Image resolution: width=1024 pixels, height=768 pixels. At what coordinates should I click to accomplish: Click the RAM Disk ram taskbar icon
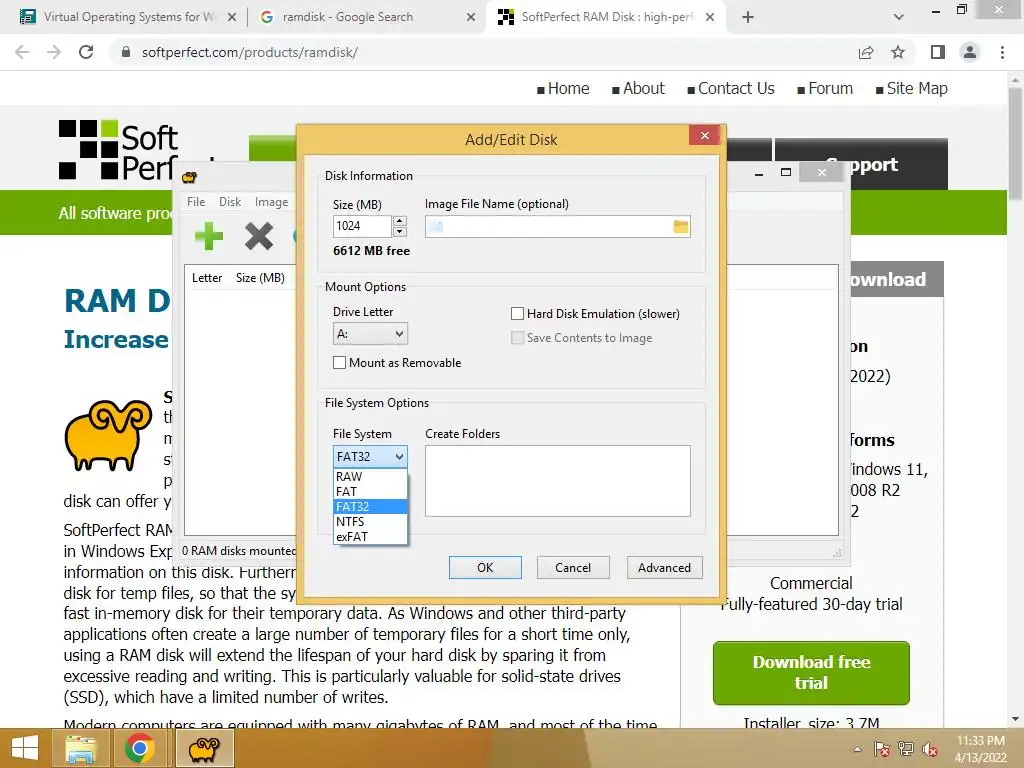click(204, 748)
